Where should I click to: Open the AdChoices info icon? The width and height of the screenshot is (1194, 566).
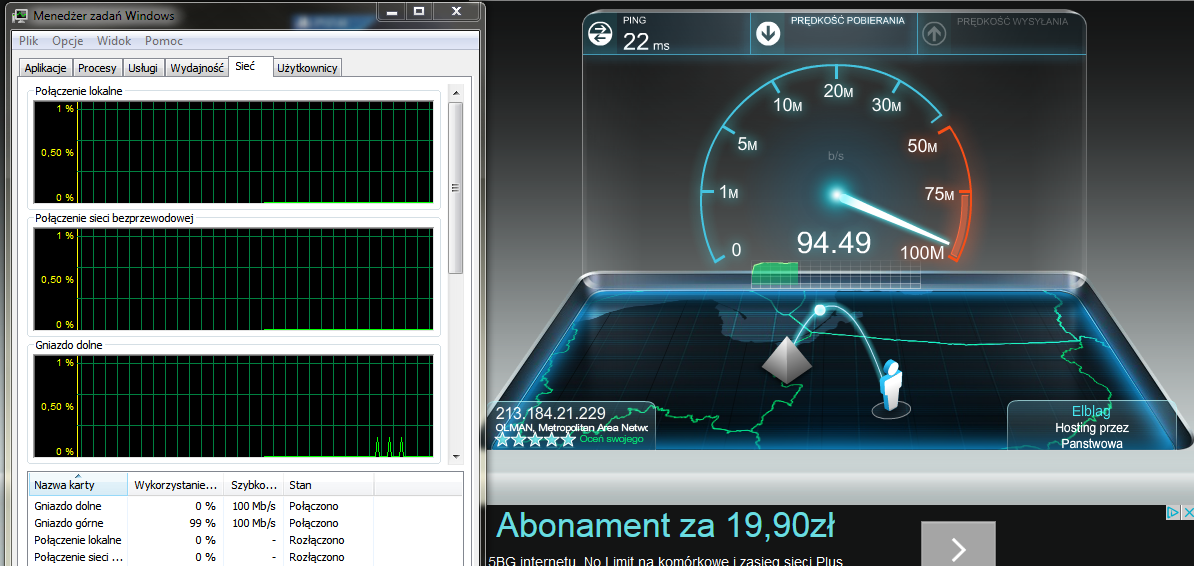[x=1173, y=513]
